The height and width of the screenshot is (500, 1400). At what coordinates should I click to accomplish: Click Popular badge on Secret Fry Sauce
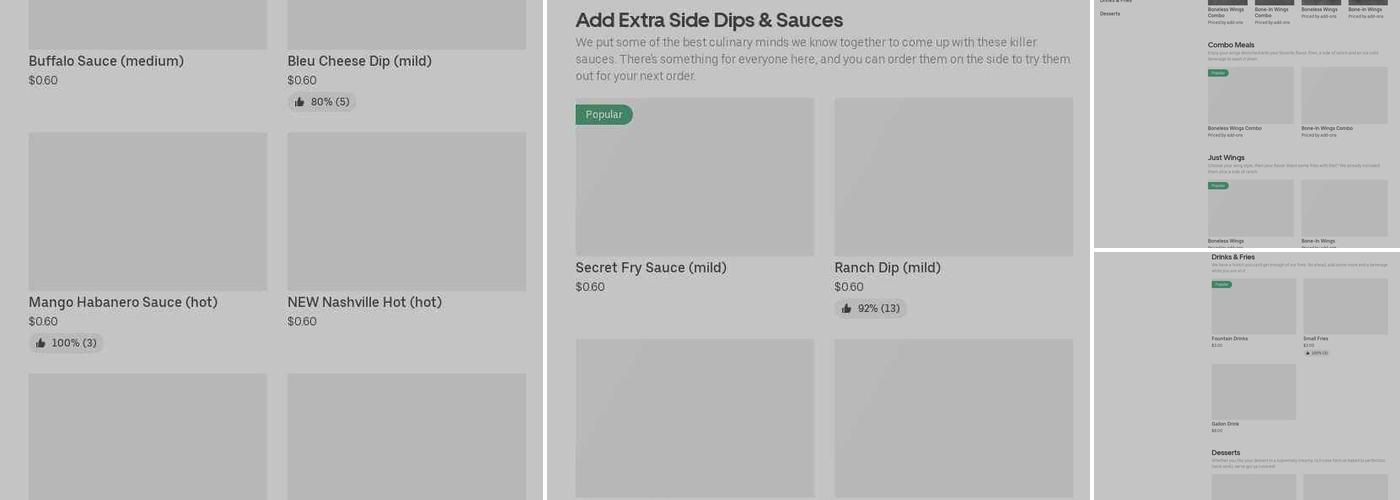[x=604, y=115]
